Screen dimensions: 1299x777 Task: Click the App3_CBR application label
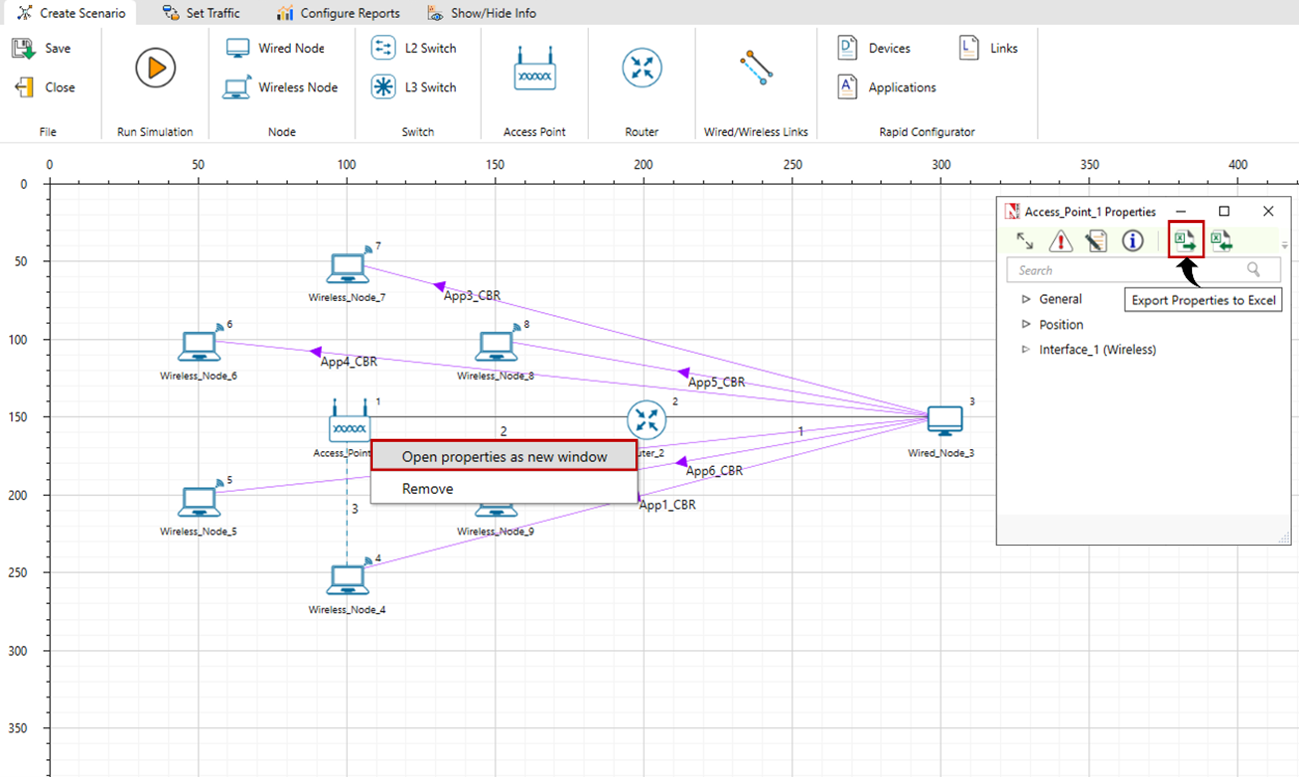[x=472, y=296]
